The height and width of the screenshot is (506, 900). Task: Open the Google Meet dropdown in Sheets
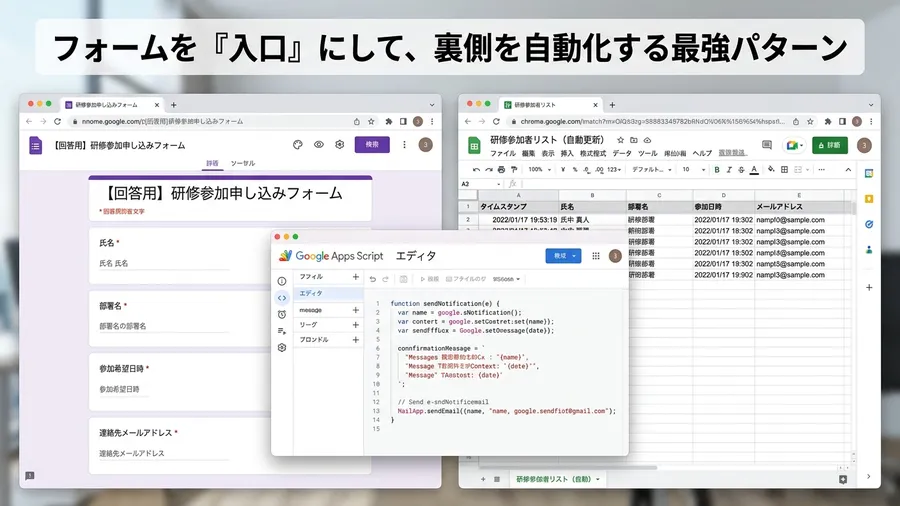[794, 145]
